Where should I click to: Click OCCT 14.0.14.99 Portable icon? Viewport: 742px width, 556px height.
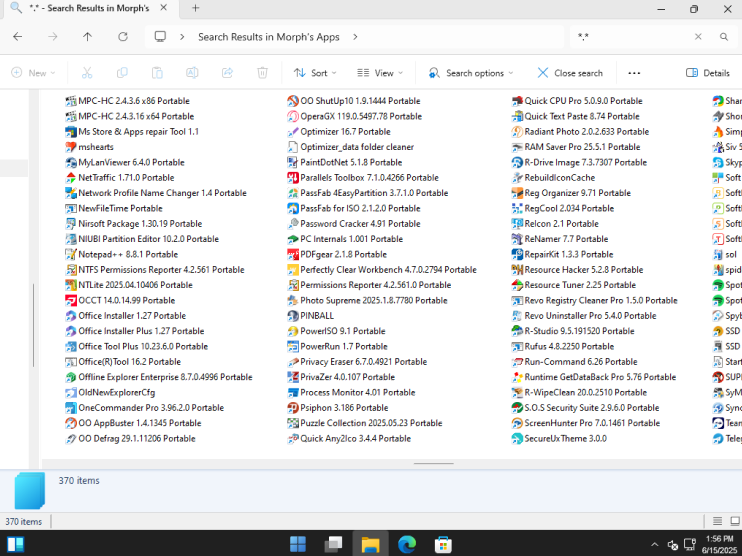point(71,300)
